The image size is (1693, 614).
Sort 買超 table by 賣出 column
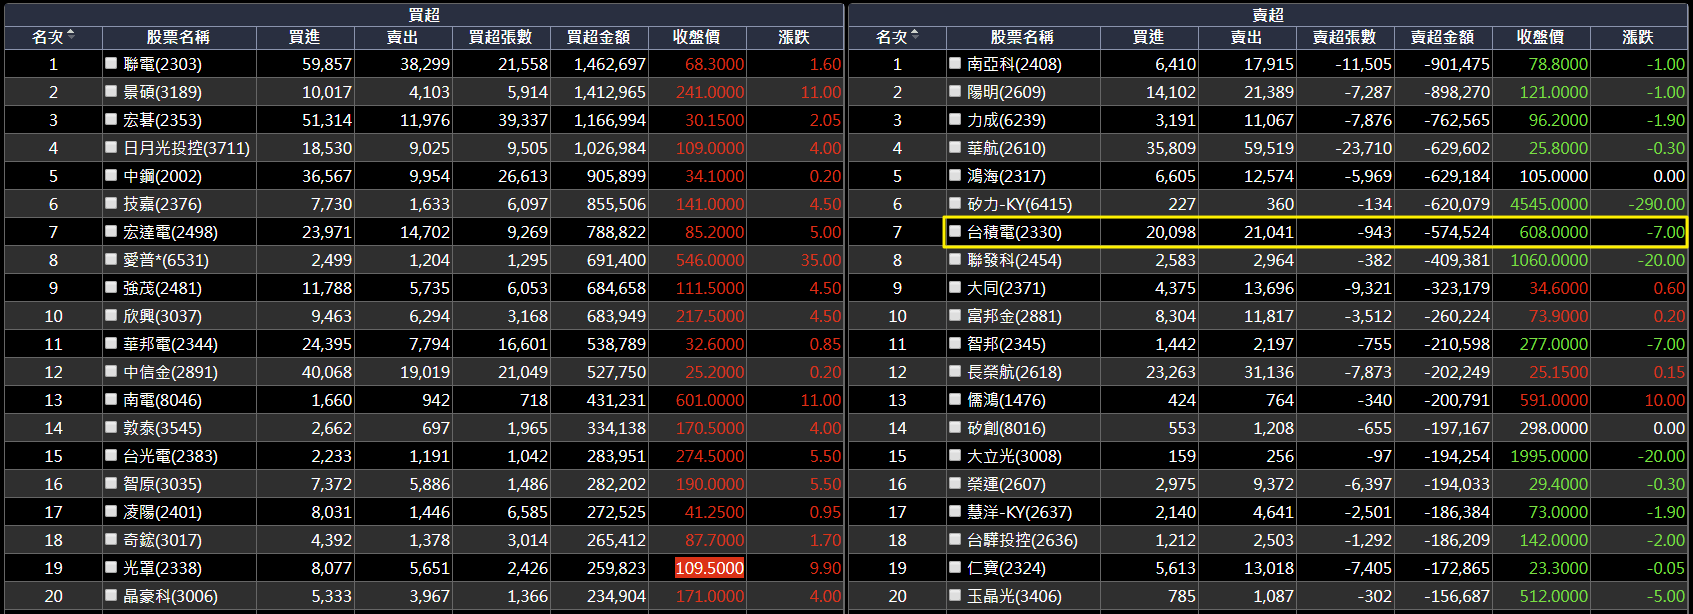click(402, 37)
